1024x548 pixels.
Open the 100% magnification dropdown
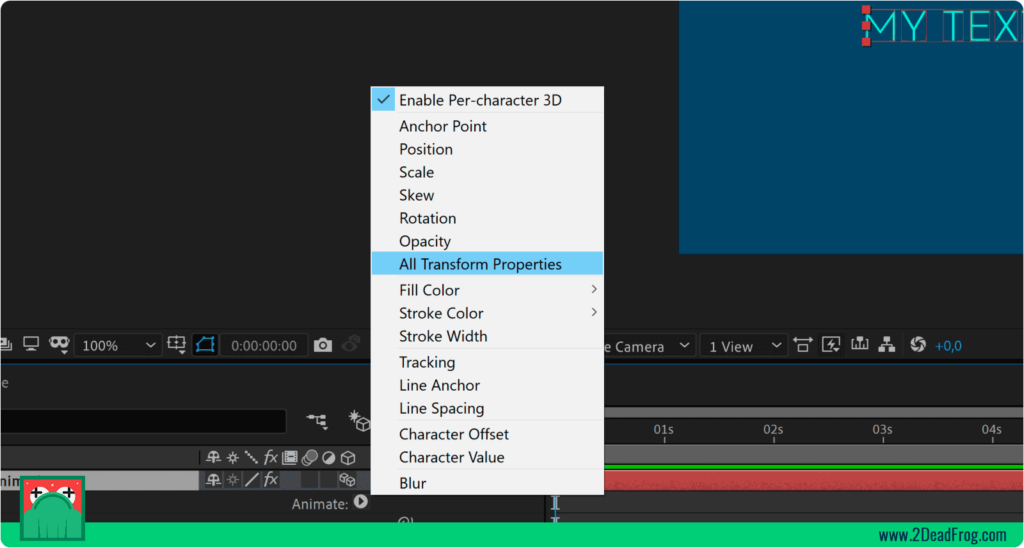[x=118, y=346]
